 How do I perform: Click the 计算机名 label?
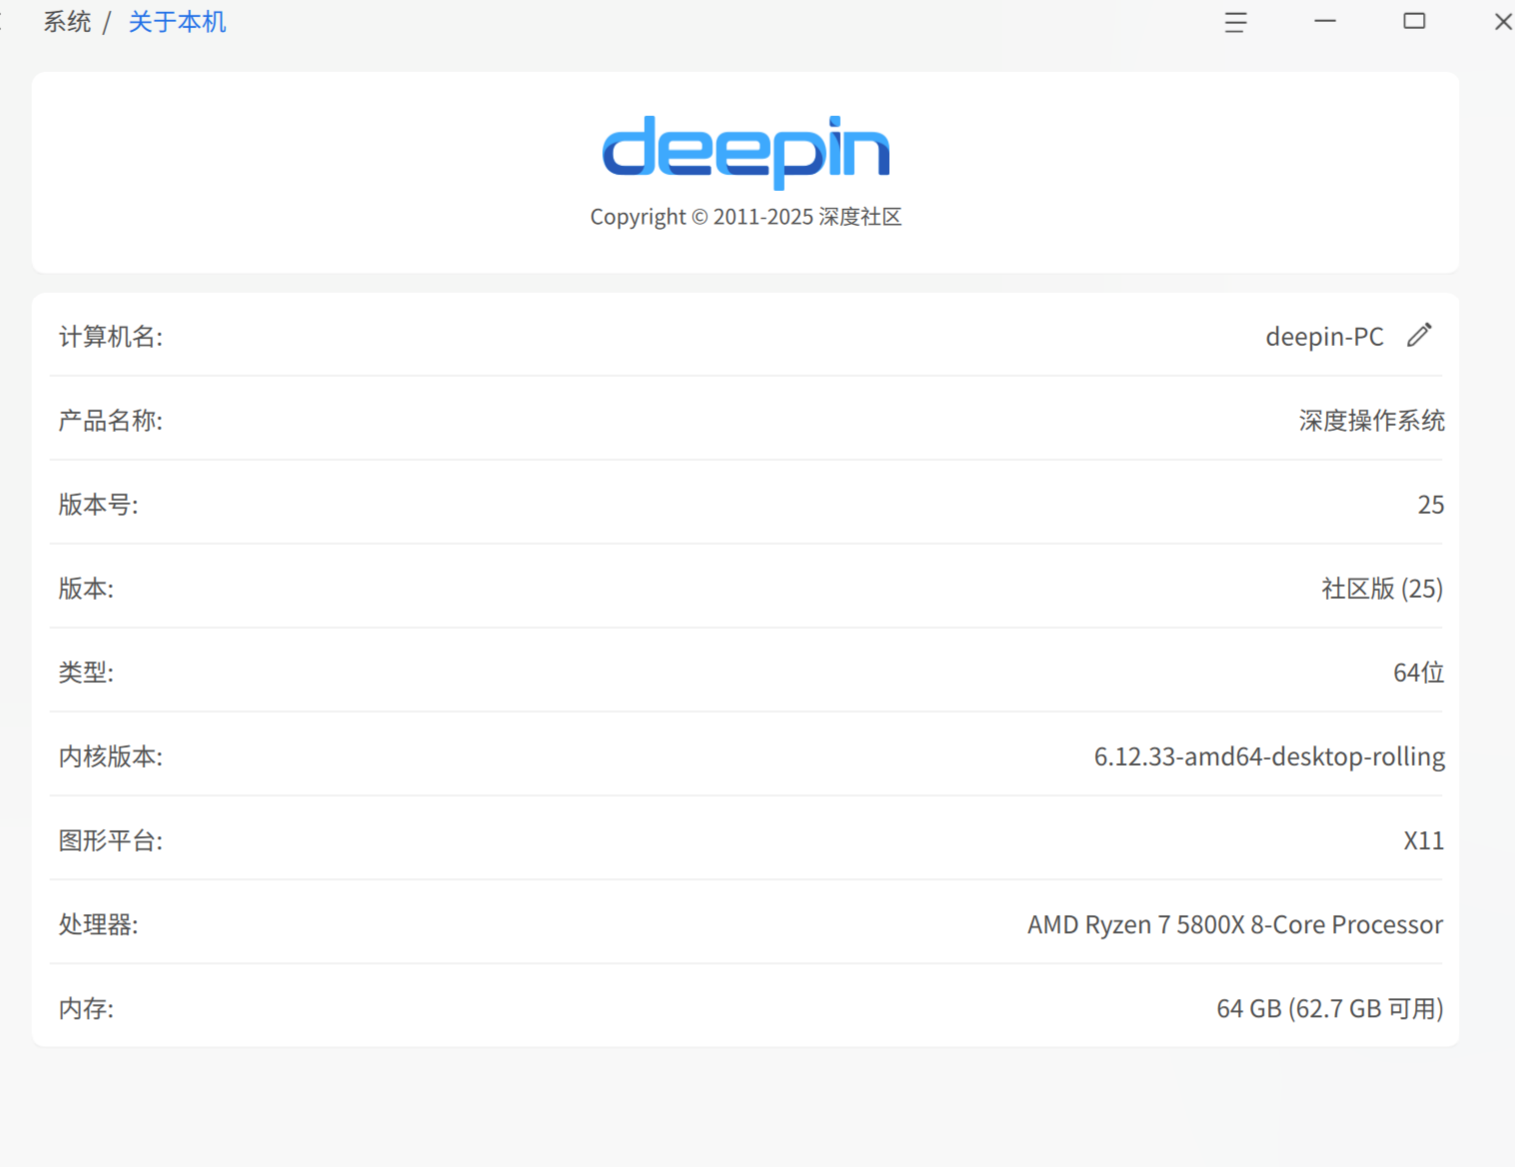pyautogui.click(x=110, y=337)
